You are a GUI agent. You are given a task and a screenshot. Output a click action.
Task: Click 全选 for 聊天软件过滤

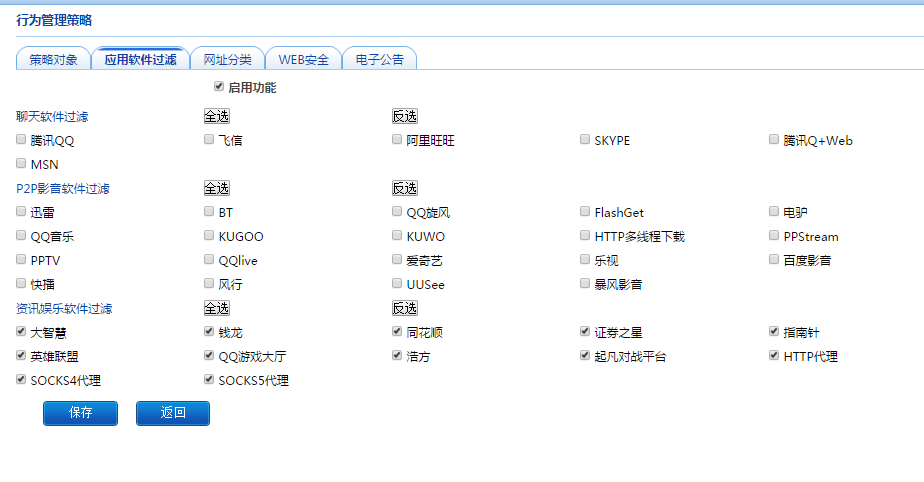(x=216, y=116)
